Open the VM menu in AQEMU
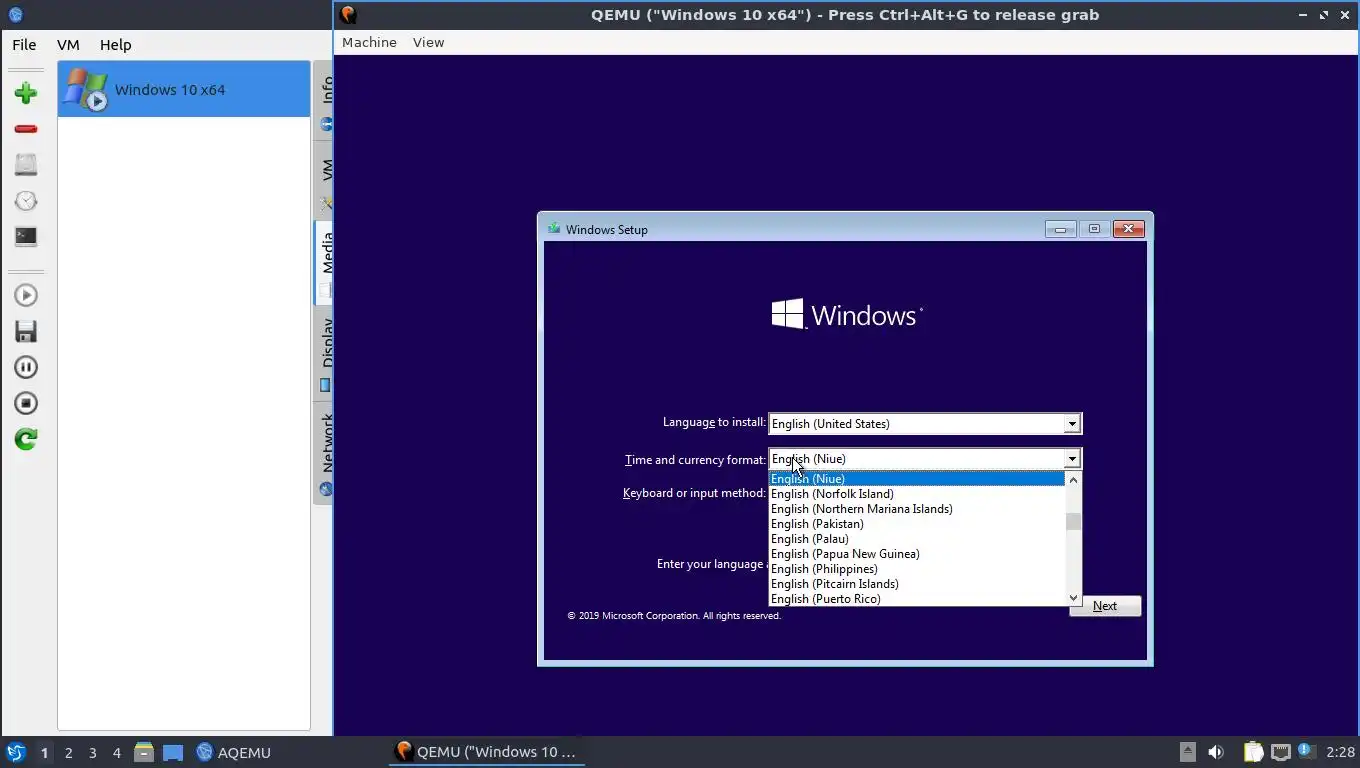 point(68,44)
